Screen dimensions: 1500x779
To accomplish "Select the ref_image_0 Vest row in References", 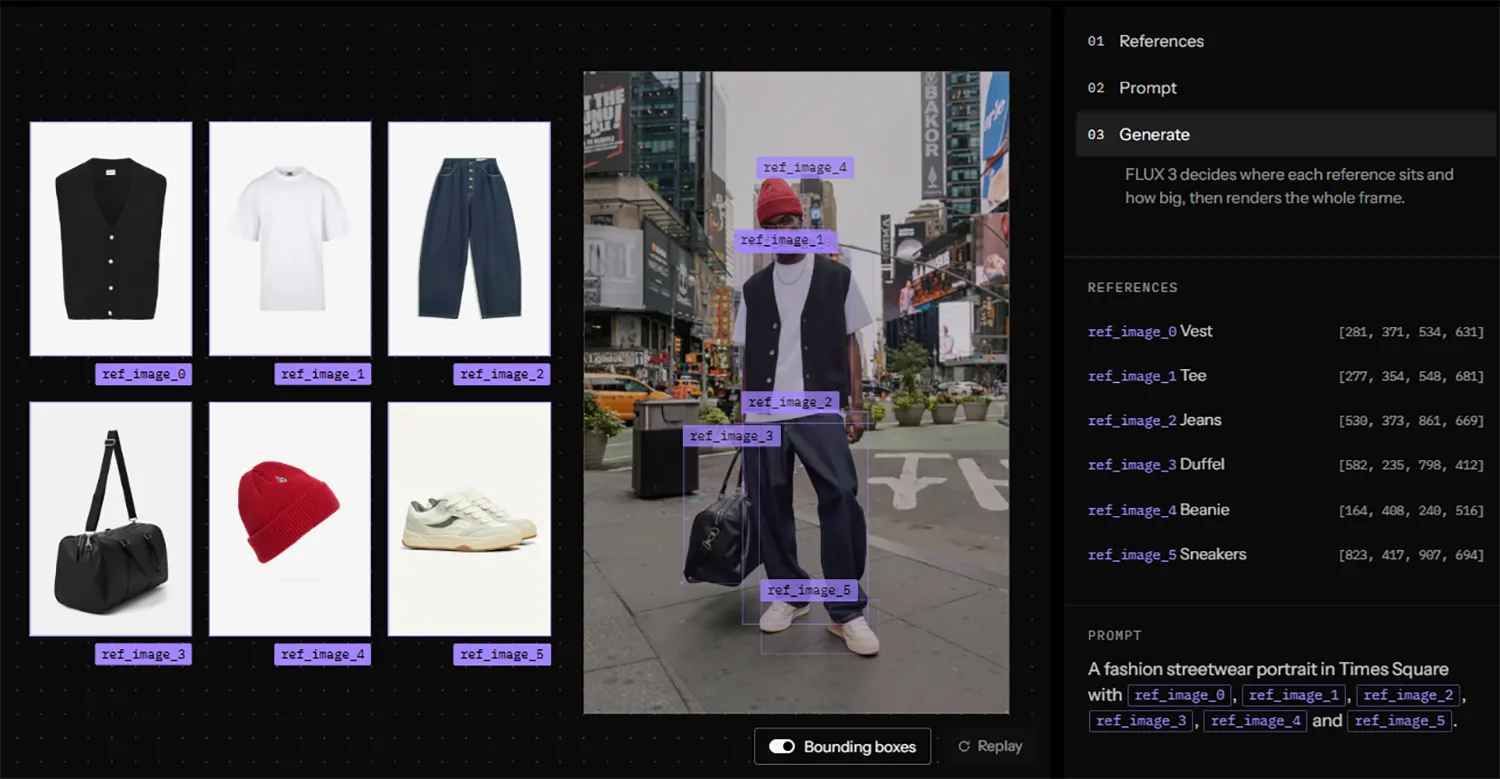I will (1286, 331).
